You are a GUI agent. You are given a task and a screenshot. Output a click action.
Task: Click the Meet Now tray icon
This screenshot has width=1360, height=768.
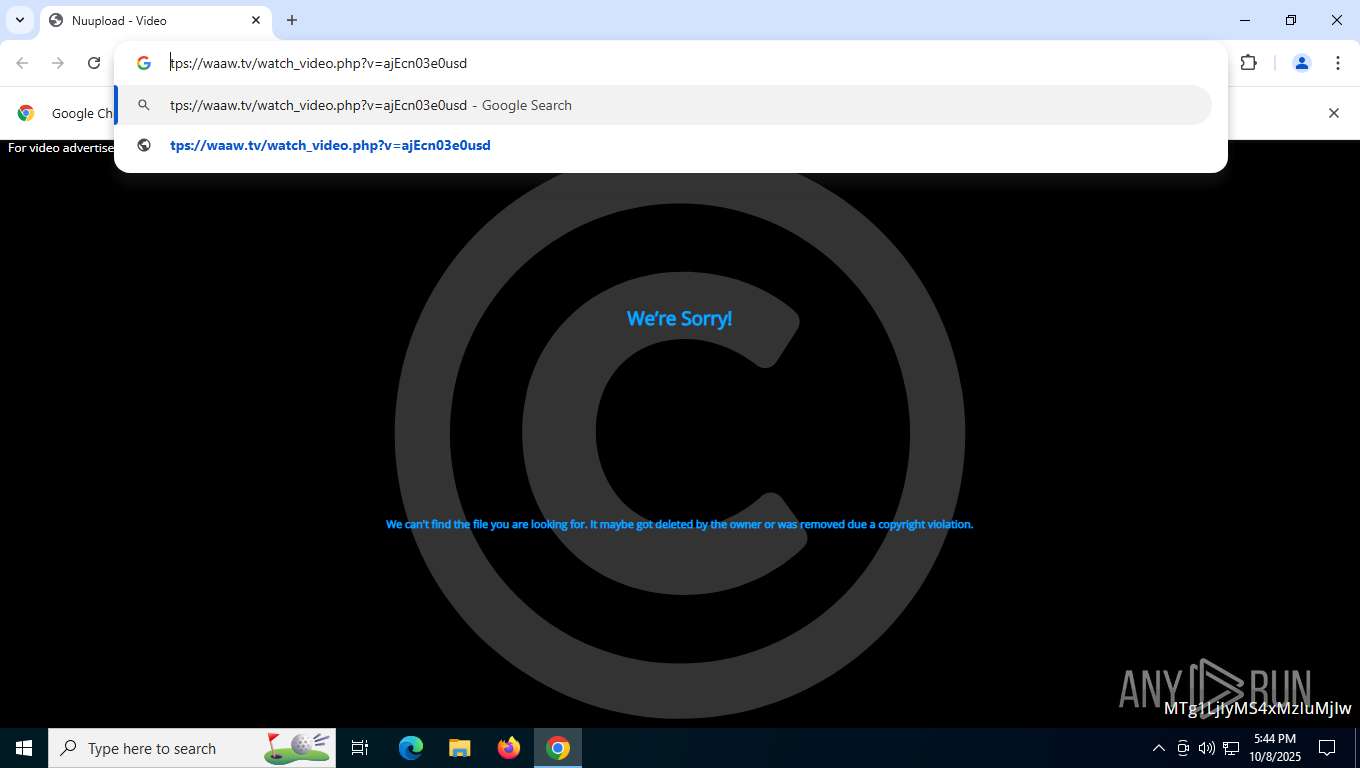[x=1183, y=748]
